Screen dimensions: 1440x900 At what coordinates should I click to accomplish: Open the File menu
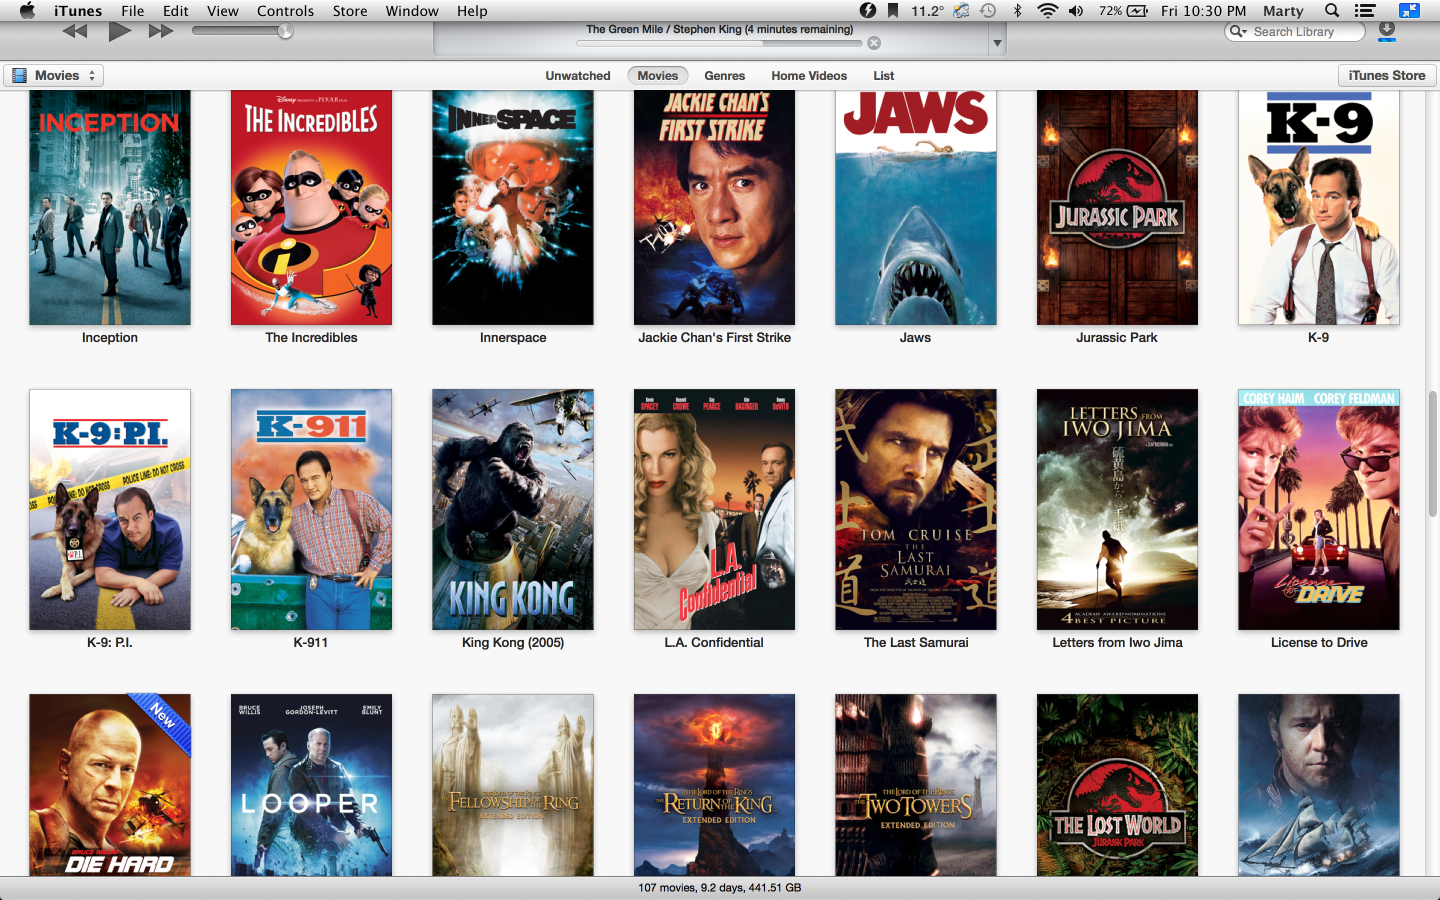pyautogui.click(x=132, y=11)
